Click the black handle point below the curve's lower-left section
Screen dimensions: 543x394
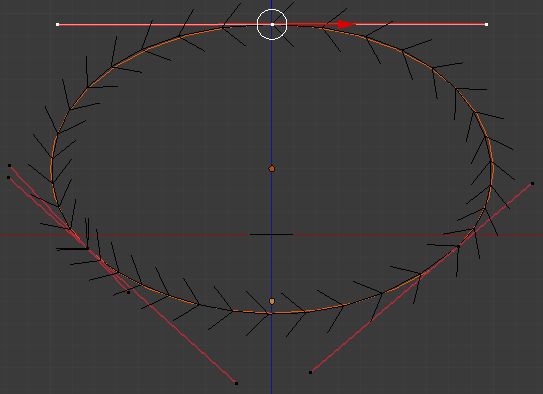pyautogui.click(x=128, y=293)
